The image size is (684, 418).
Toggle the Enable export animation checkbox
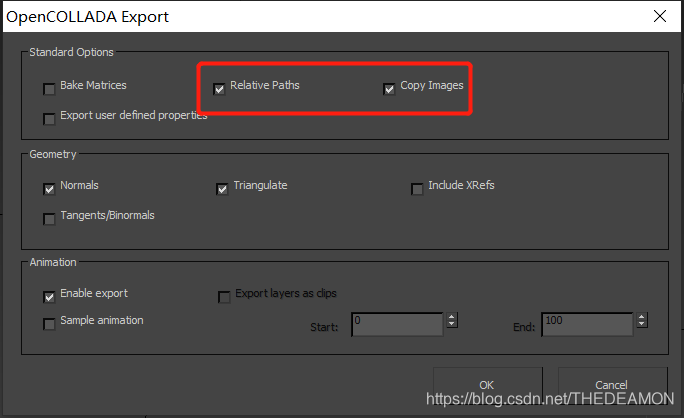tap(49, 297)
